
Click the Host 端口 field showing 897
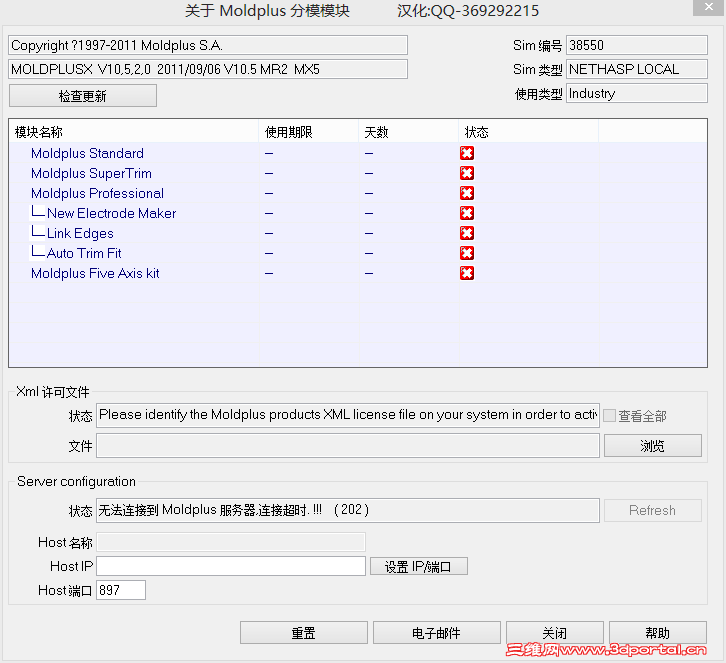click(x=121, y=590)
